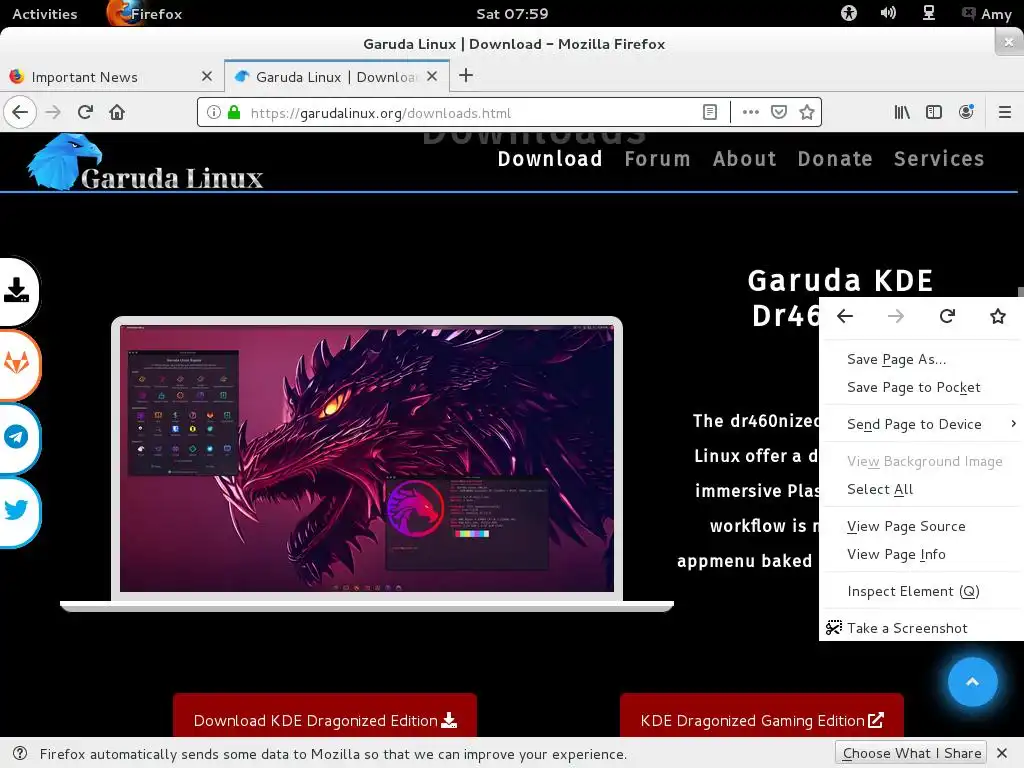Viewport: 1024px width, 768px height.
Task: Open the Services nav link
Action: 938,159
